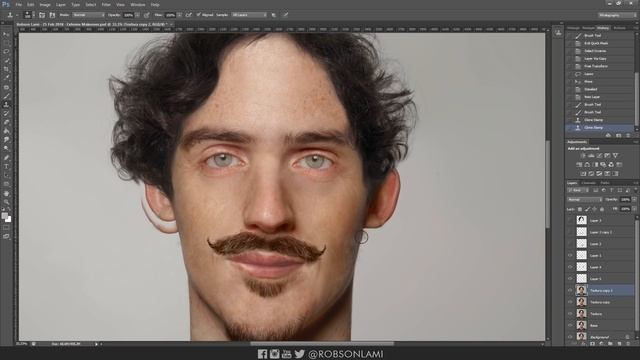Viewport: 640px width, 360px height.
Task: Lock all for the selected layer
Action: point(602,209)
